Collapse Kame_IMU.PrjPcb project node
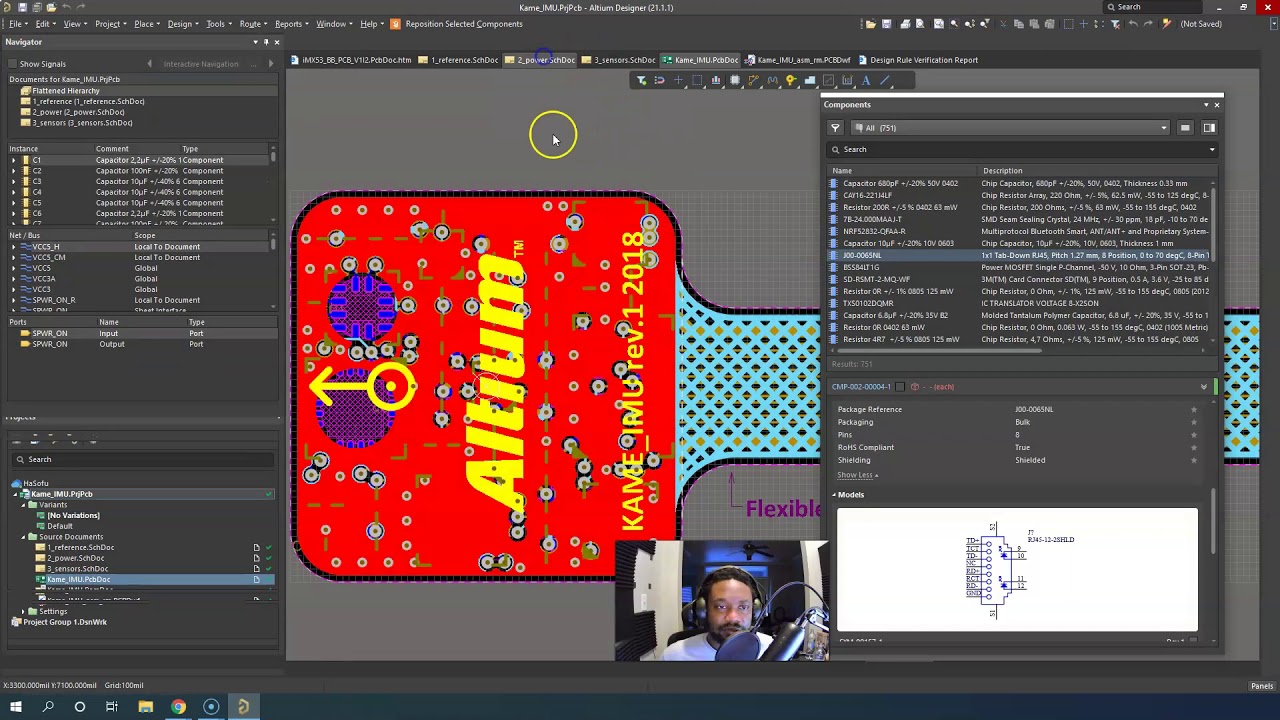This screenshot has height=720, width=1280. coord(15,494)
